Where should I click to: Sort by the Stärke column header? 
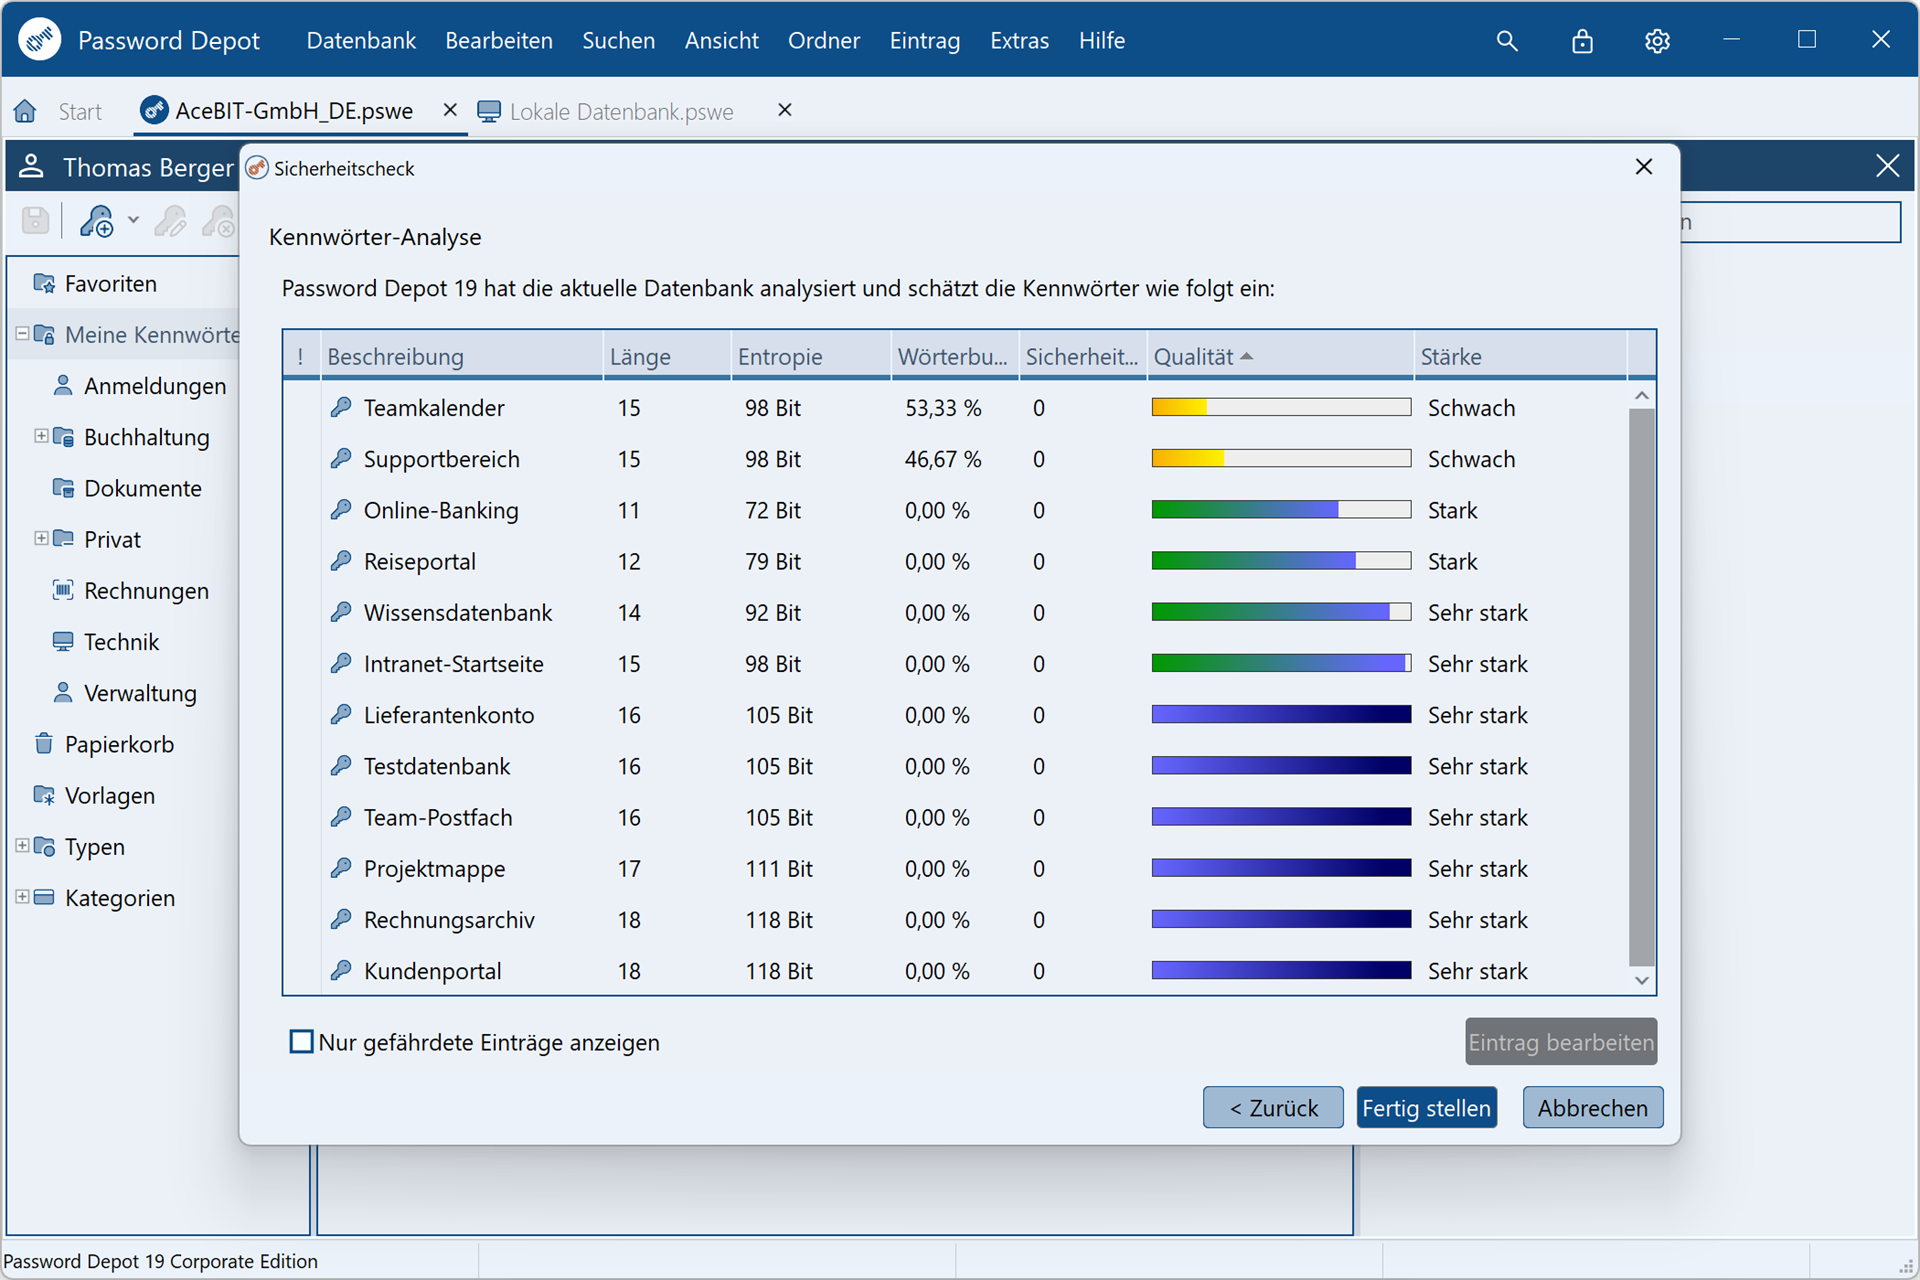pyautogui.click(x=1521, y=356)
